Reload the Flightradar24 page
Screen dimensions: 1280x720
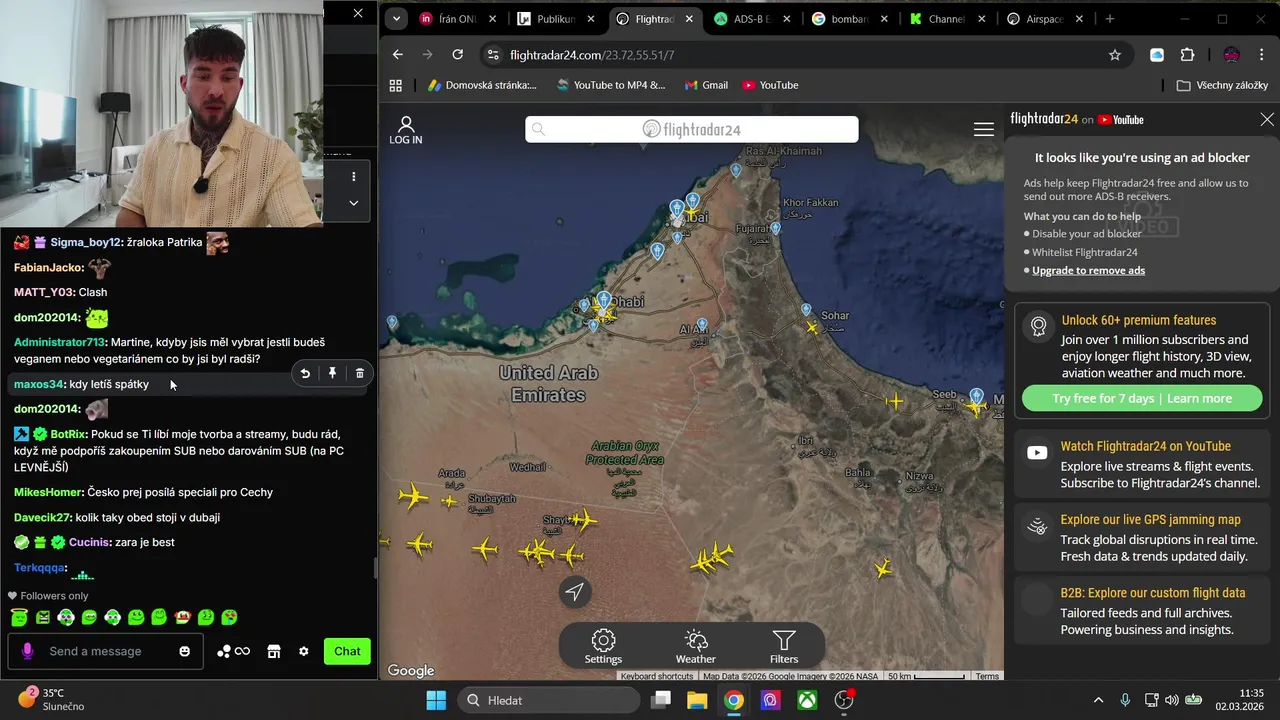click(x=458, y=55)
